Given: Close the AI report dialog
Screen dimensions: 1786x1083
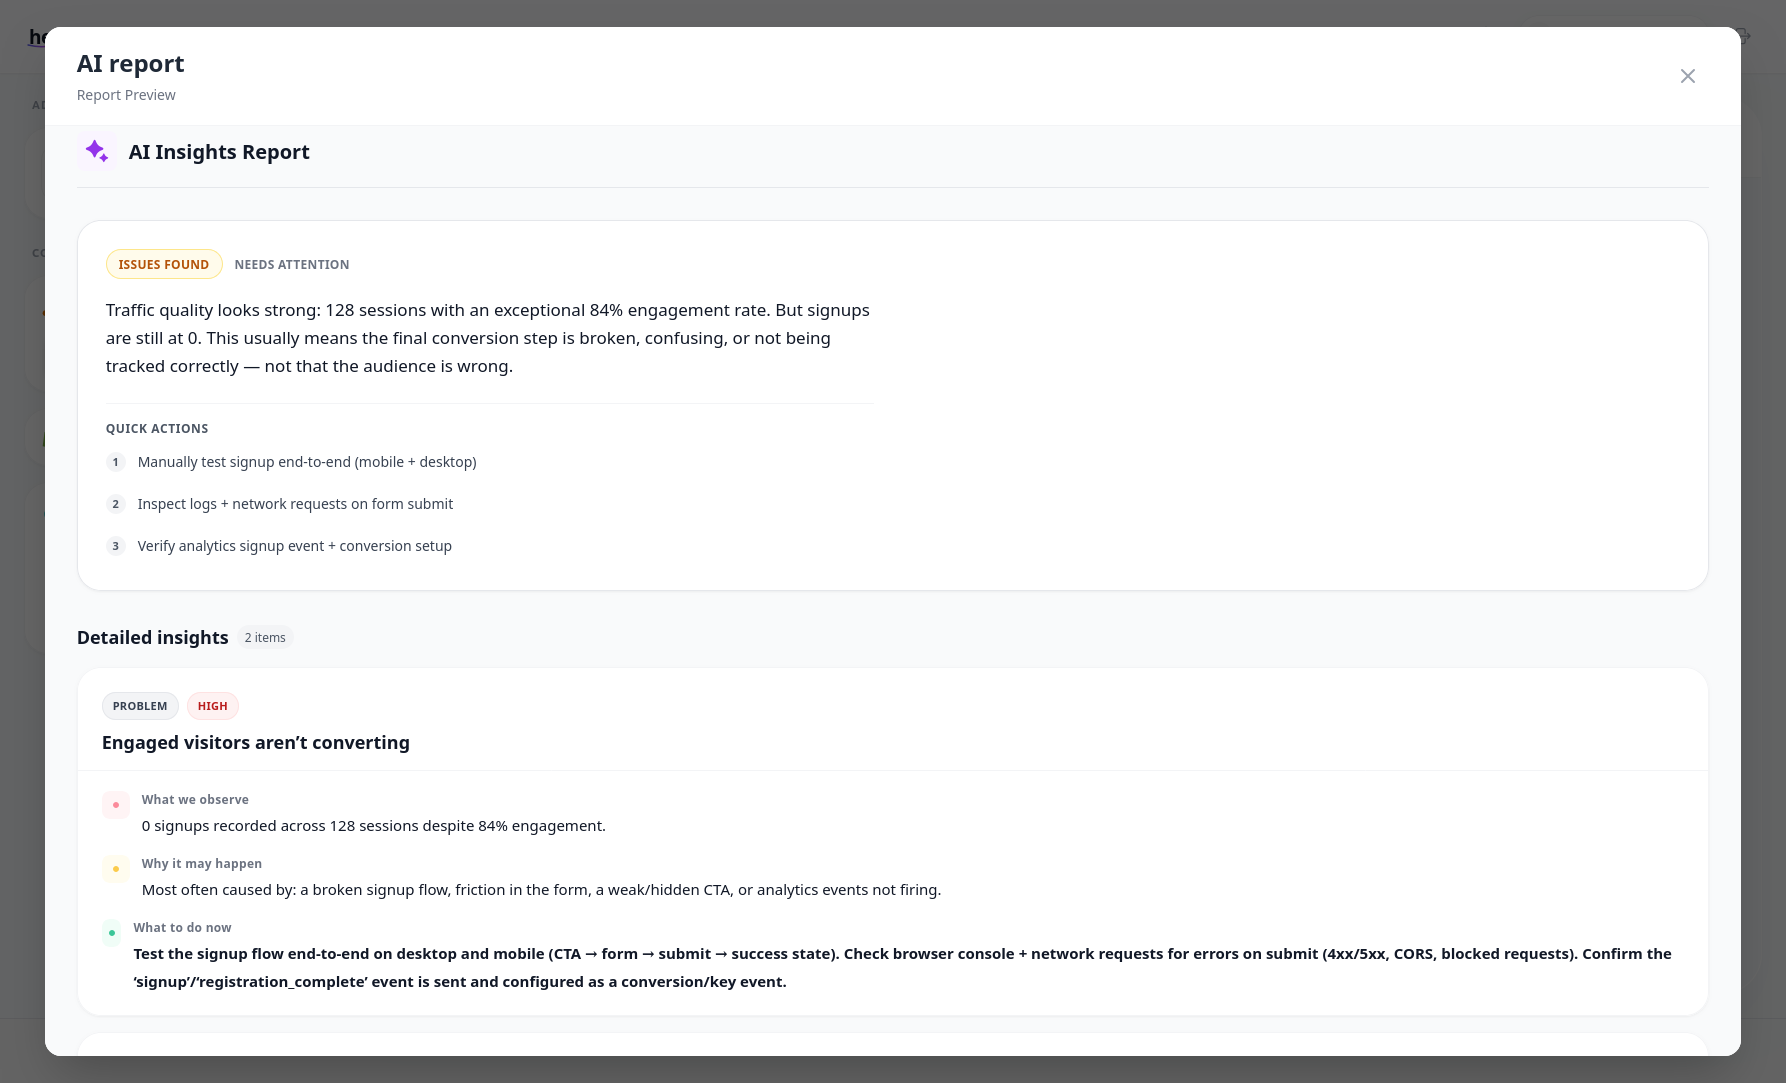Looking at the screenshot, I should coord(1687,76).
